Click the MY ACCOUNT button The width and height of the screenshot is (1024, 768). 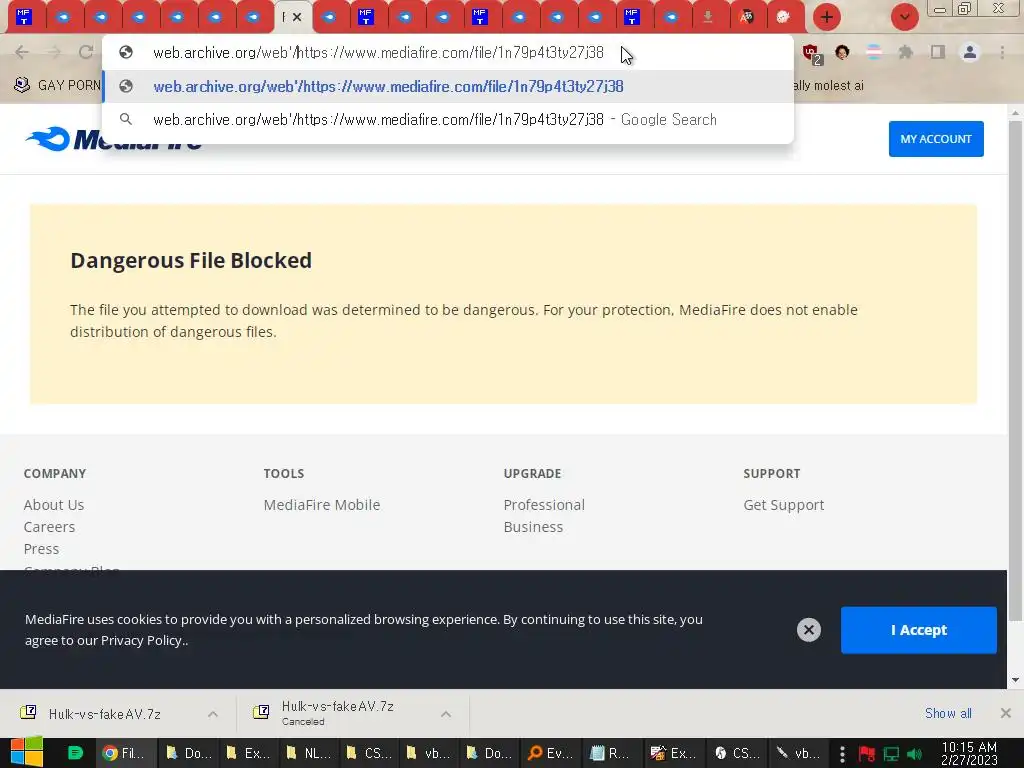936,138
